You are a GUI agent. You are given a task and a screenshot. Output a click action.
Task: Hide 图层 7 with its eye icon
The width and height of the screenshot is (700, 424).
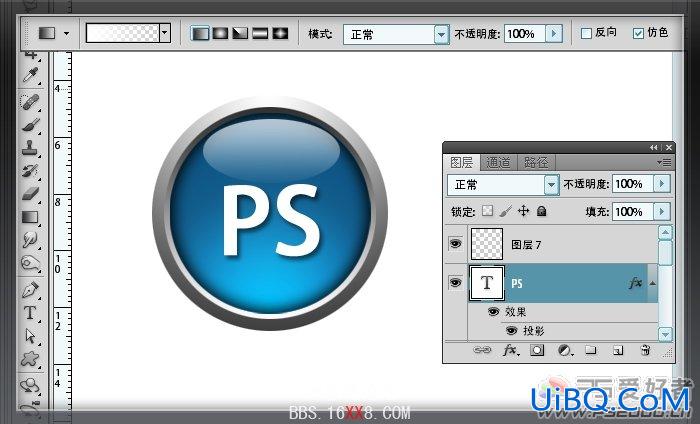click(455, 244)
